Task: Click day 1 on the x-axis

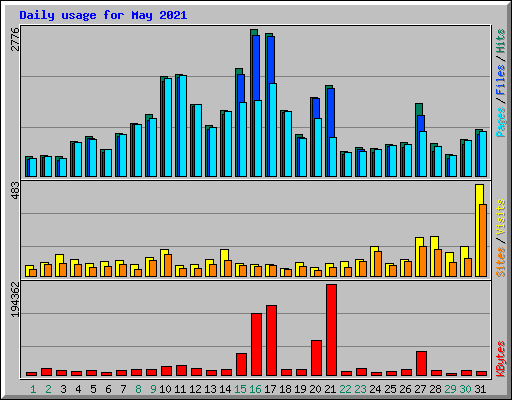Action: point(33,389)
